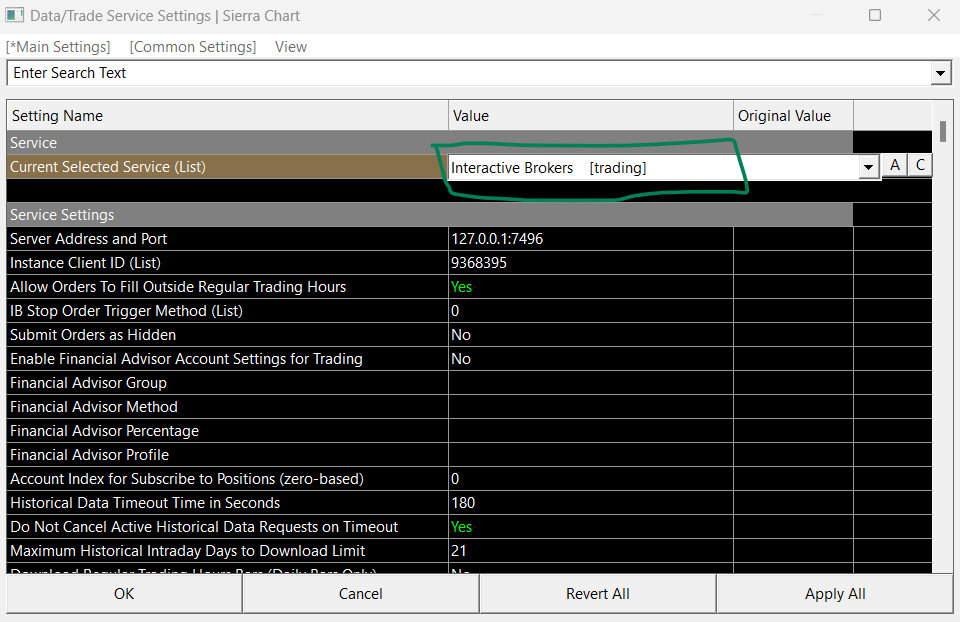
Task: Click the A button beside service list
Action: [894, 165]
